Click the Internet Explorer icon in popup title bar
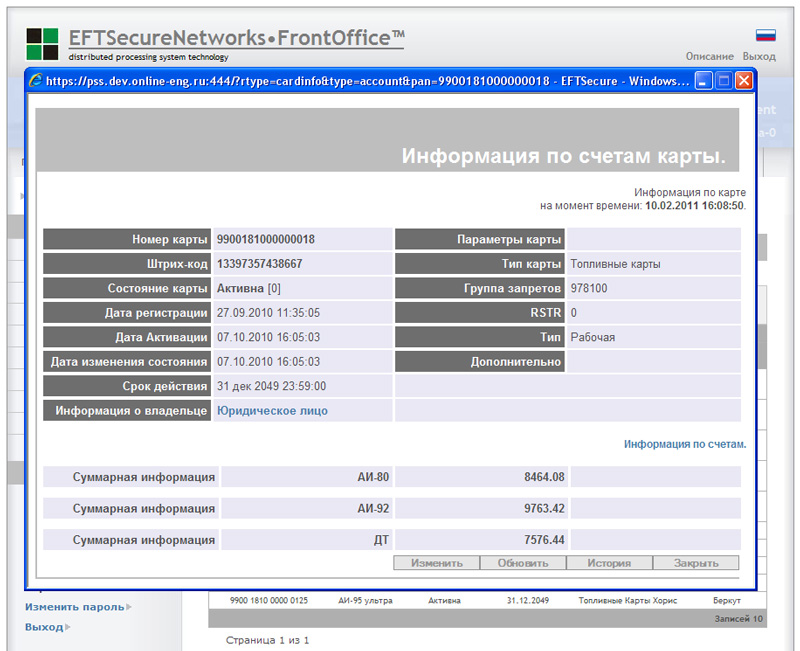 [x=36, y=81]
